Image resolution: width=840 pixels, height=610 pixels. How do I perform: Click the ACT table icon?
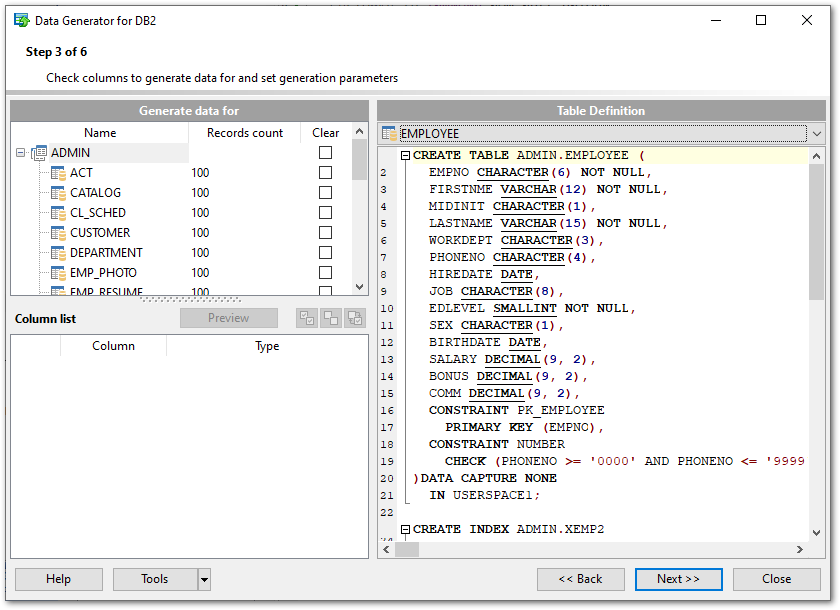click(x=58, y=173)
